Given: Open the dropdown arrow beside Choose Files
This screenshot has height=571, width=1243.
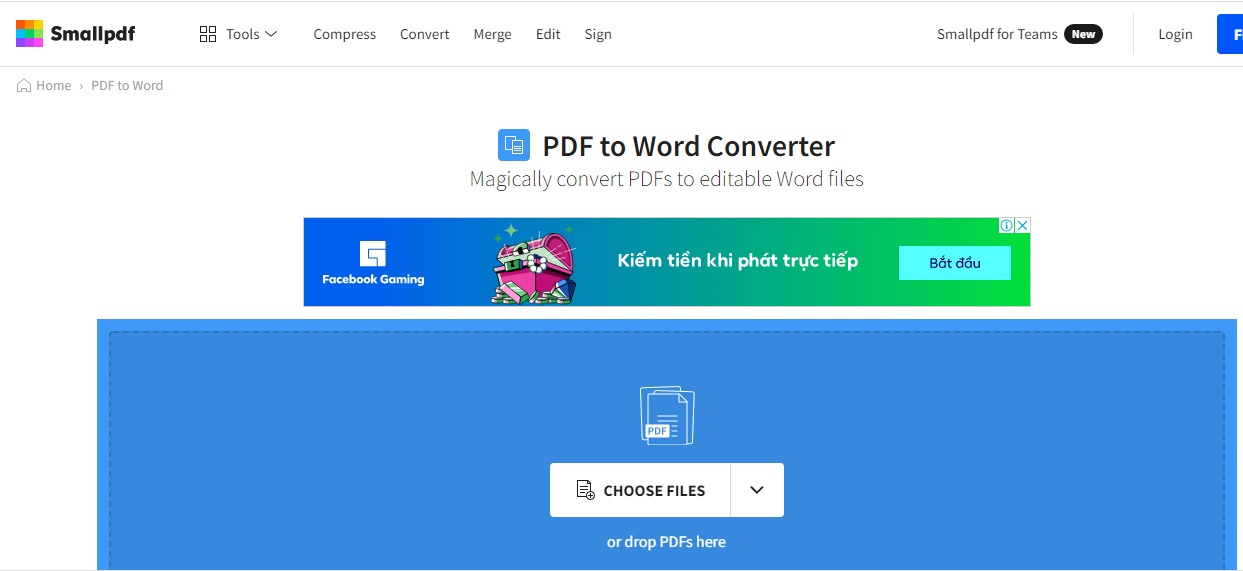Looking at the screenshot, I should [757, 490].
